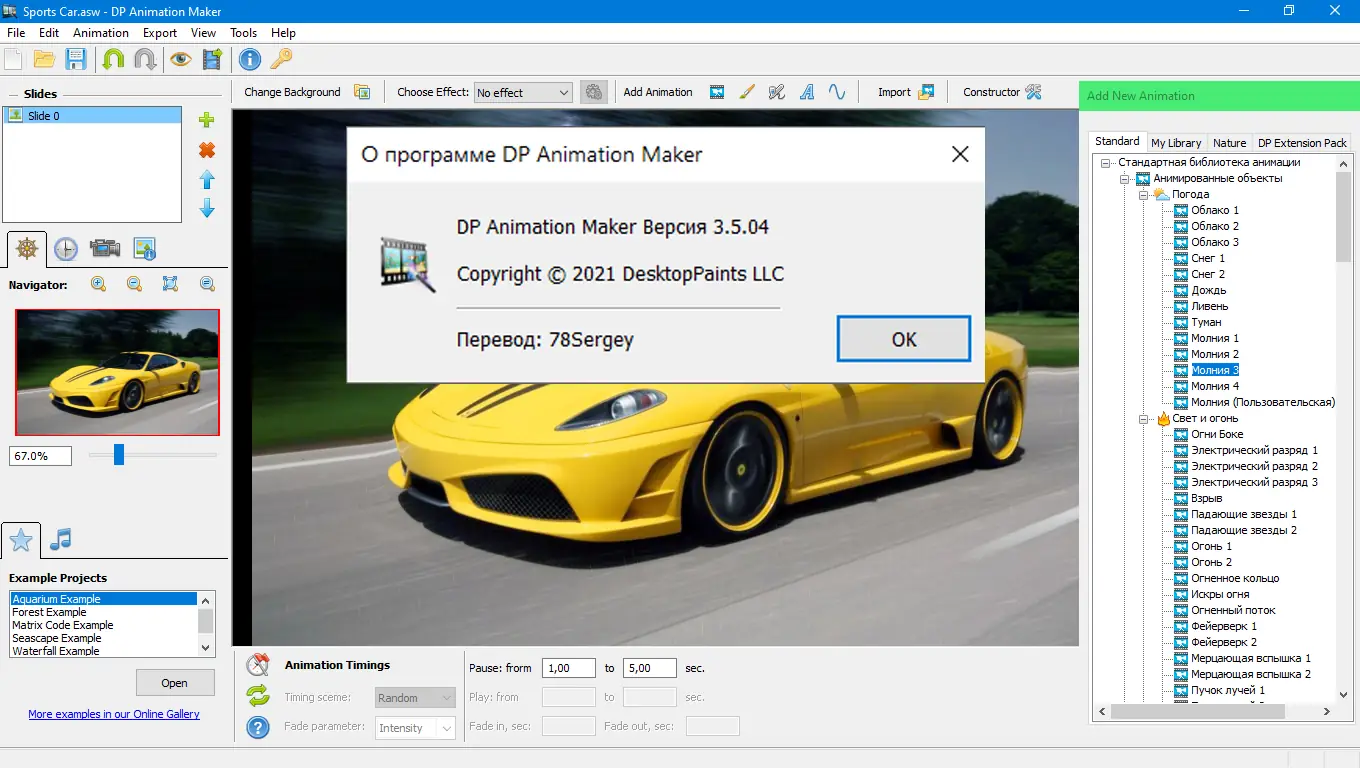Click OK in the about dialog
The image size is (1360, 768).
pyautogui.click(x=903, y=339)
